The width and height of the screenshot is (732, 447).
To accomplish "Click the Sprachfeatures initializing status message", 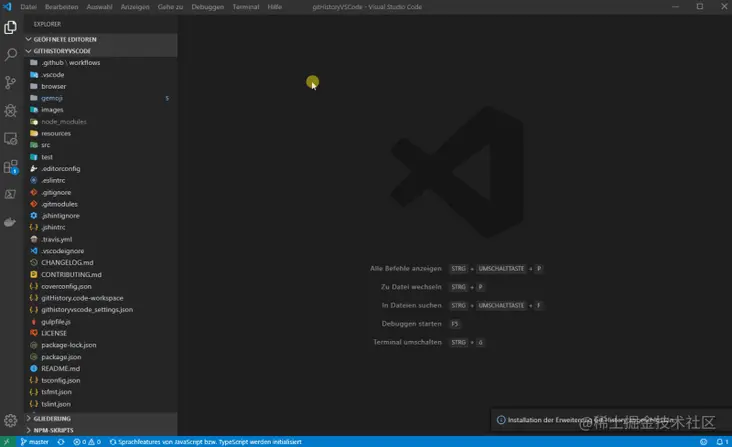I will (205, 442).
